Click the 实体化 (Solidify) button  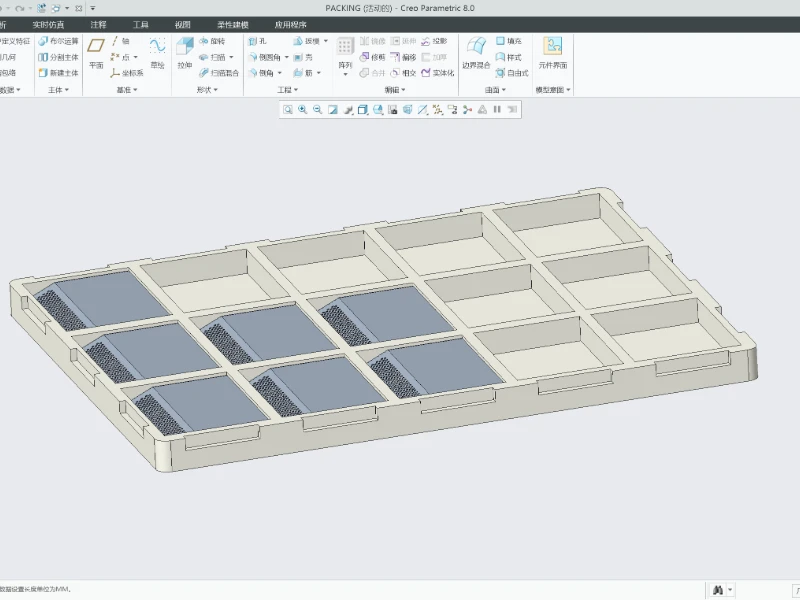[x=438, y=73]
